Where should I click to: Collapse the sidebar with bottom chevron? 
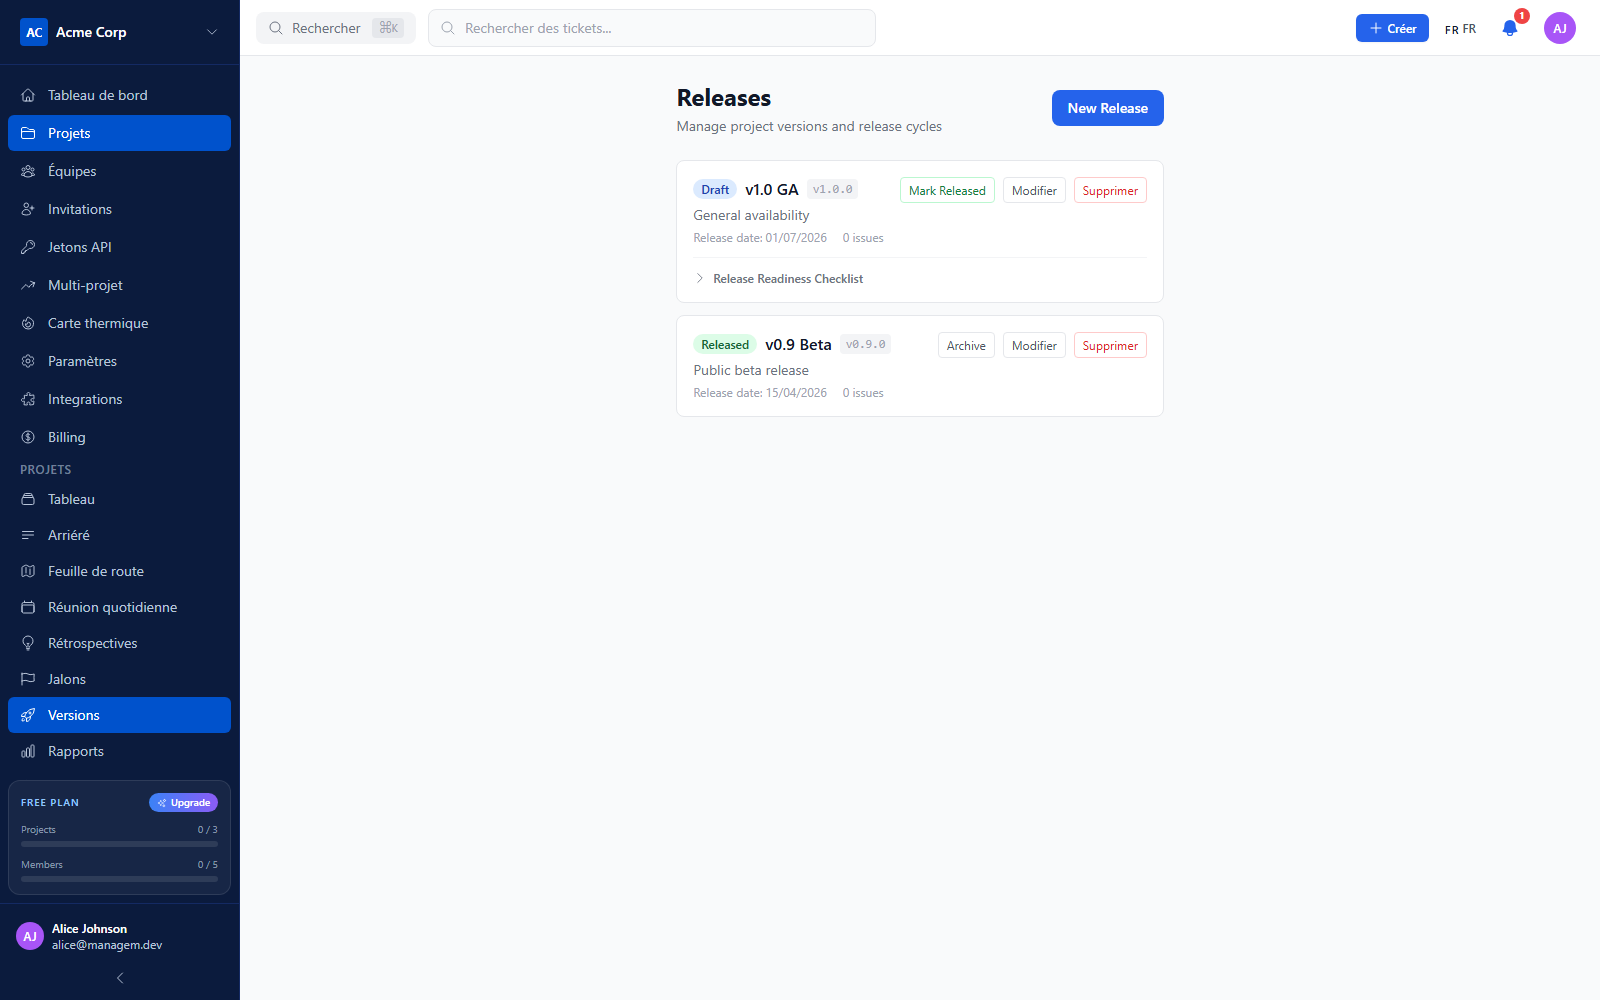pyautogui.click(x=120, y=978)
